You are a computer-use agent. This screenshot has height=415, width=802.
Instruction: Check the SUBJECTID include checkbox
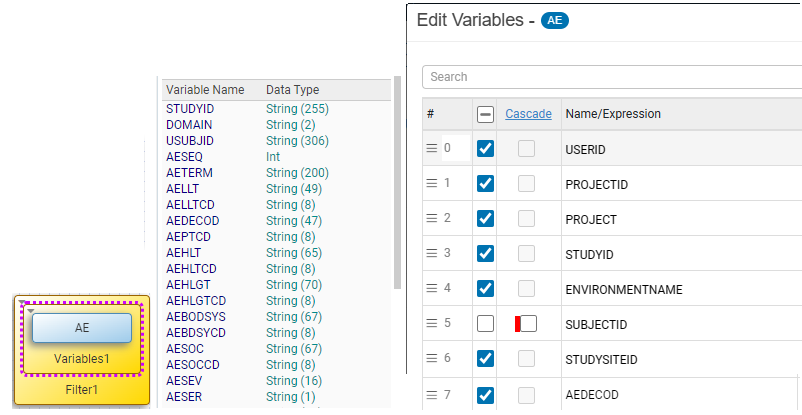[x=485, y=323]
